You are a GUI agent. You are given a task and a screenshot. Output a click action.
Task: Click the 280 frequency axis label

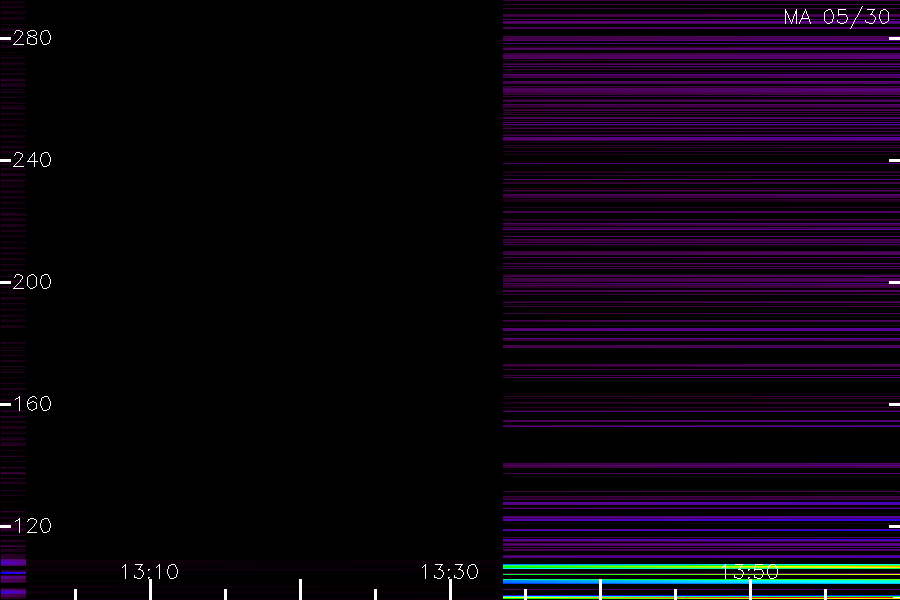[x=32, y=38]
